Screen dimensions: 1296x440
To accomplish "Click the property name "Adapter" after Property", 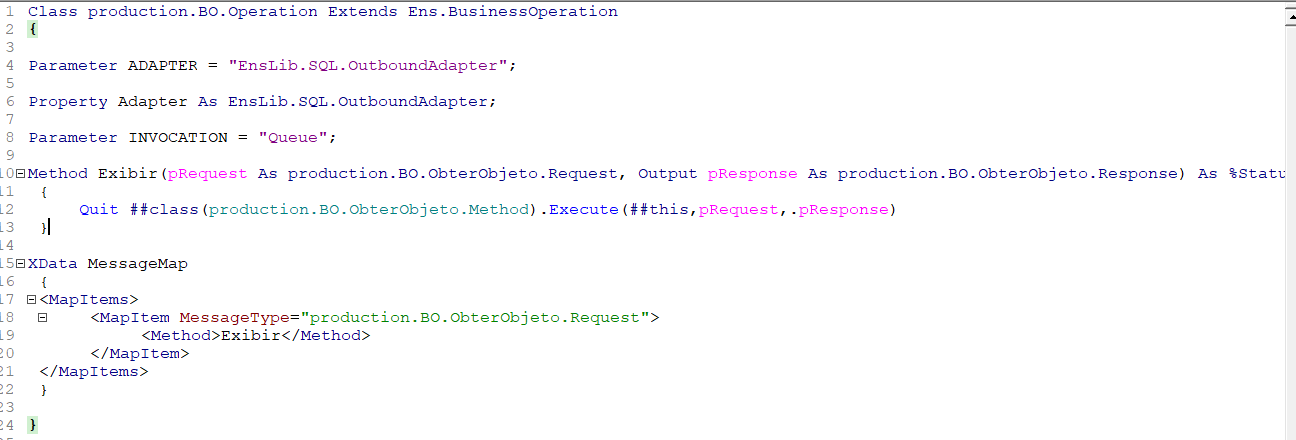I will coord(153,102).
